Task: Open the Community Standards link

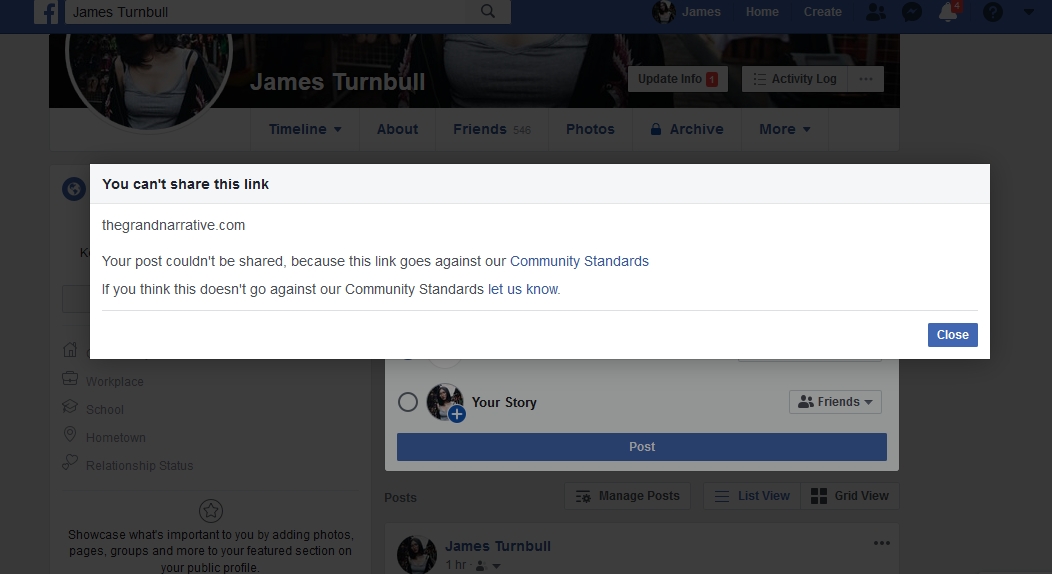Action: point(579,261)
